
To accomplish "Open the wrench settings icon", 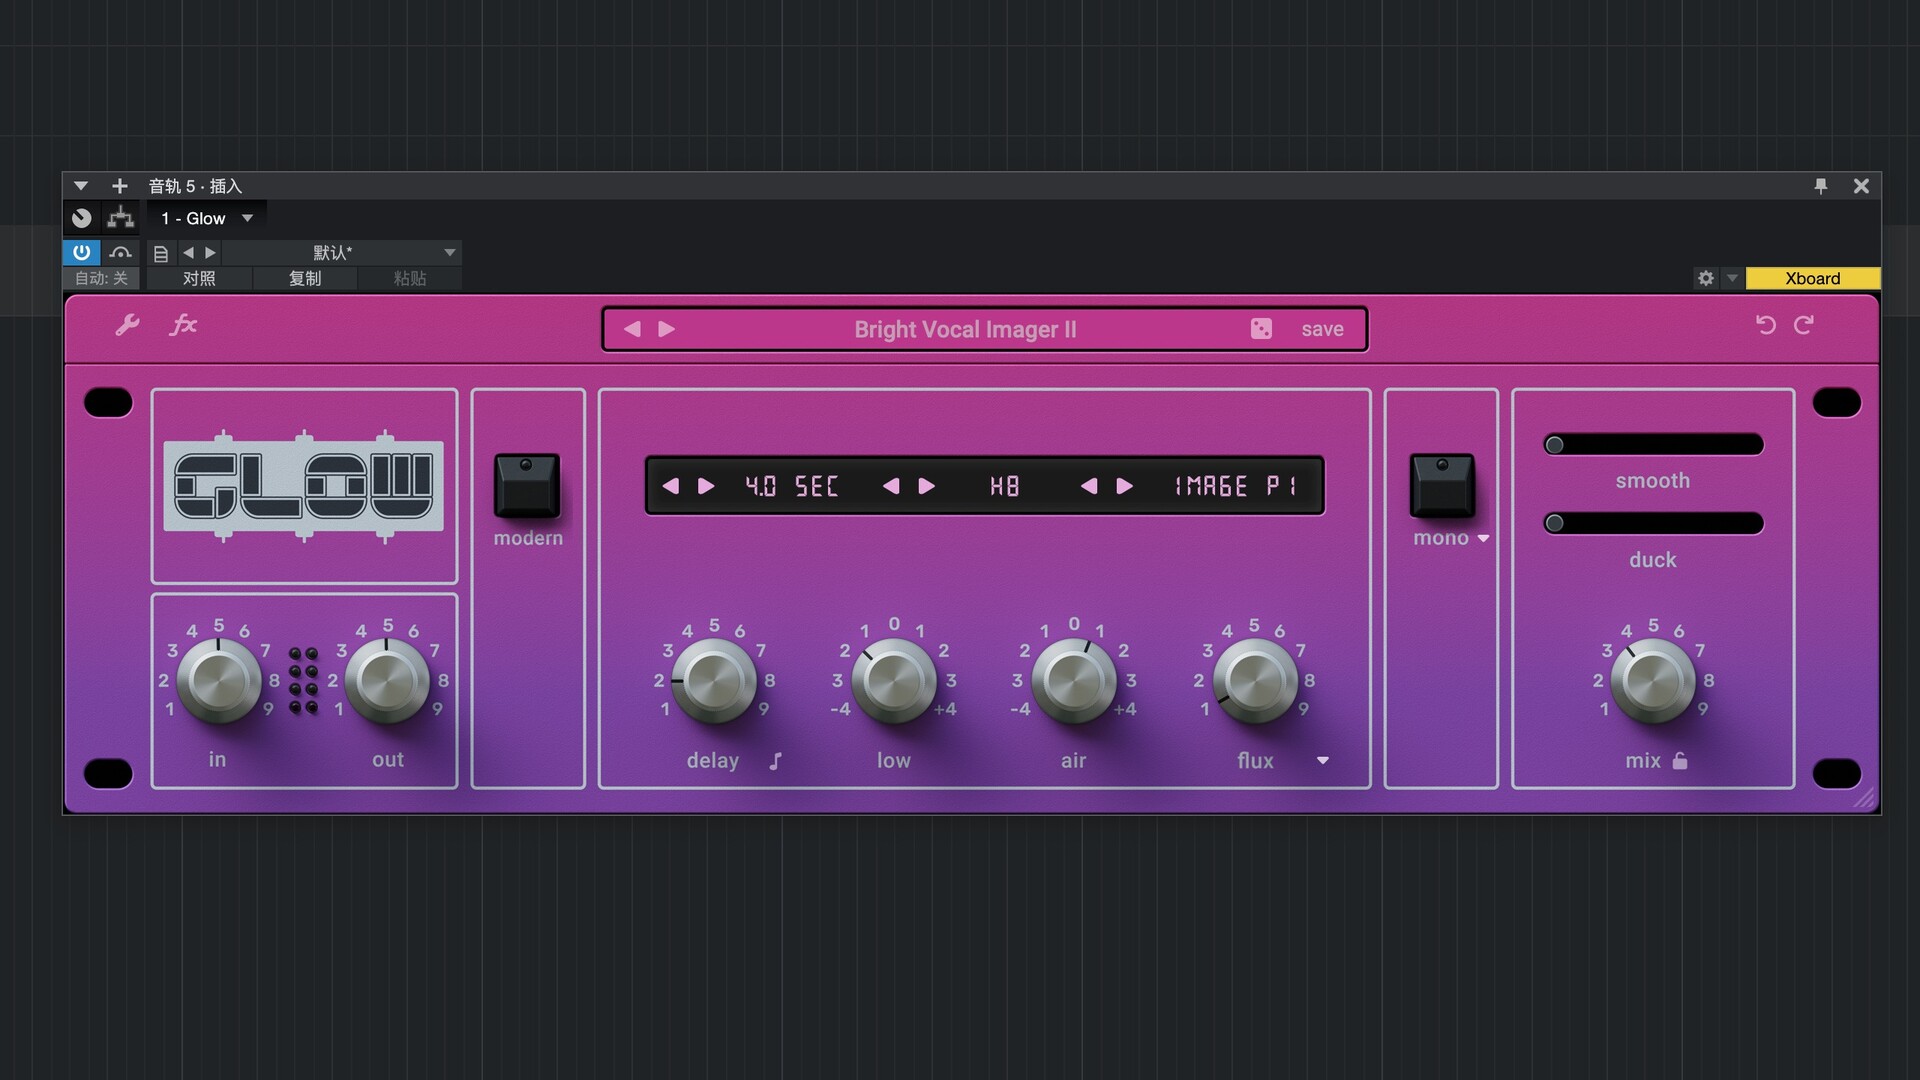I will [127, 325].
